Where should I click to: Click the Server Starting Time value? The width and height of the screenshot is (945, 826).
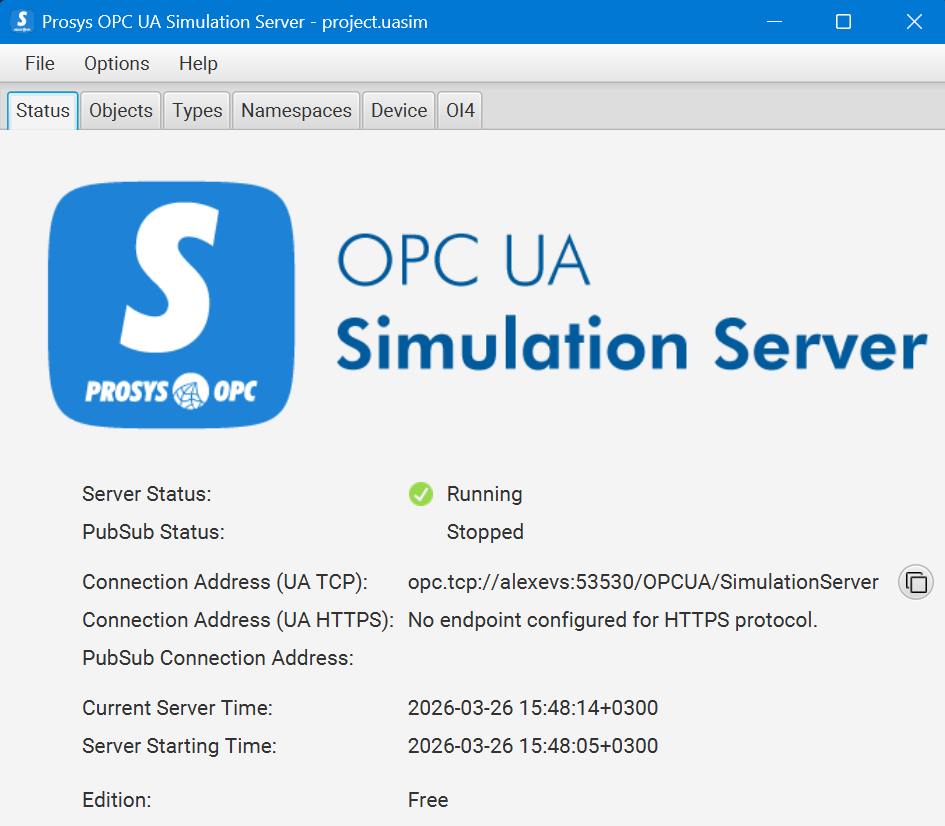[533, 746]
